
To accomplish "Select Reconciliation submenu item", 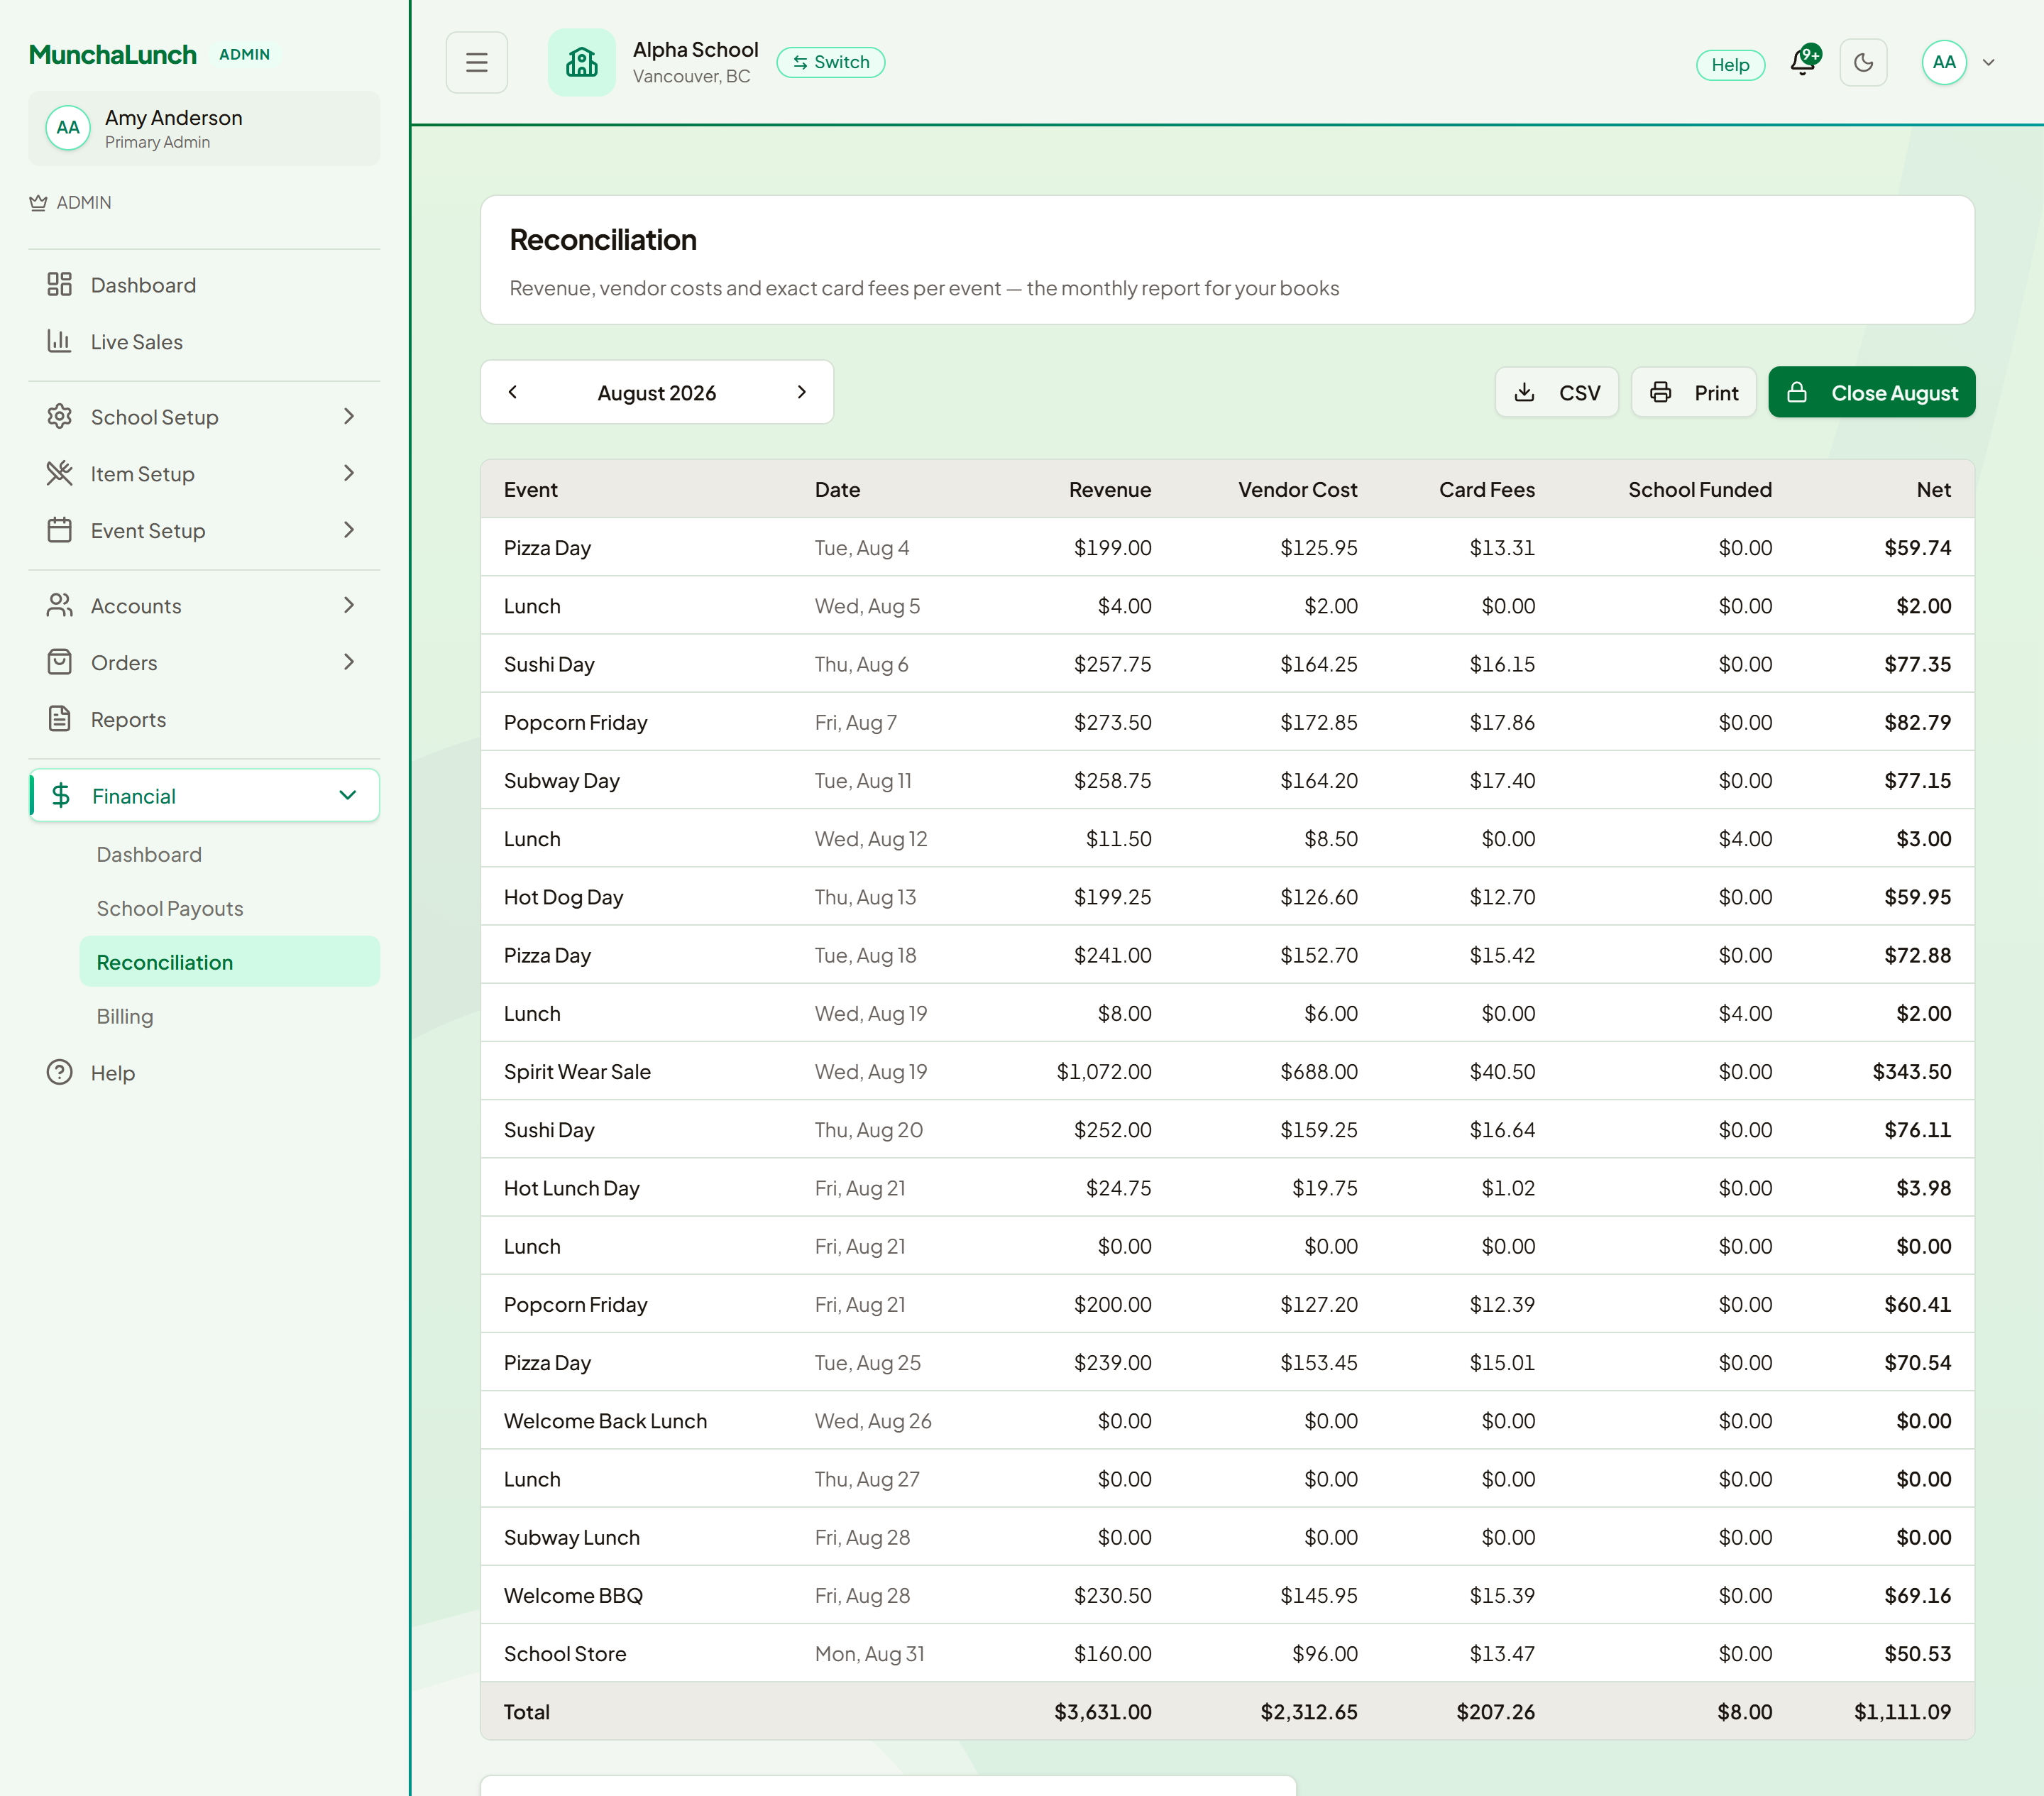I will pos(229,962).
